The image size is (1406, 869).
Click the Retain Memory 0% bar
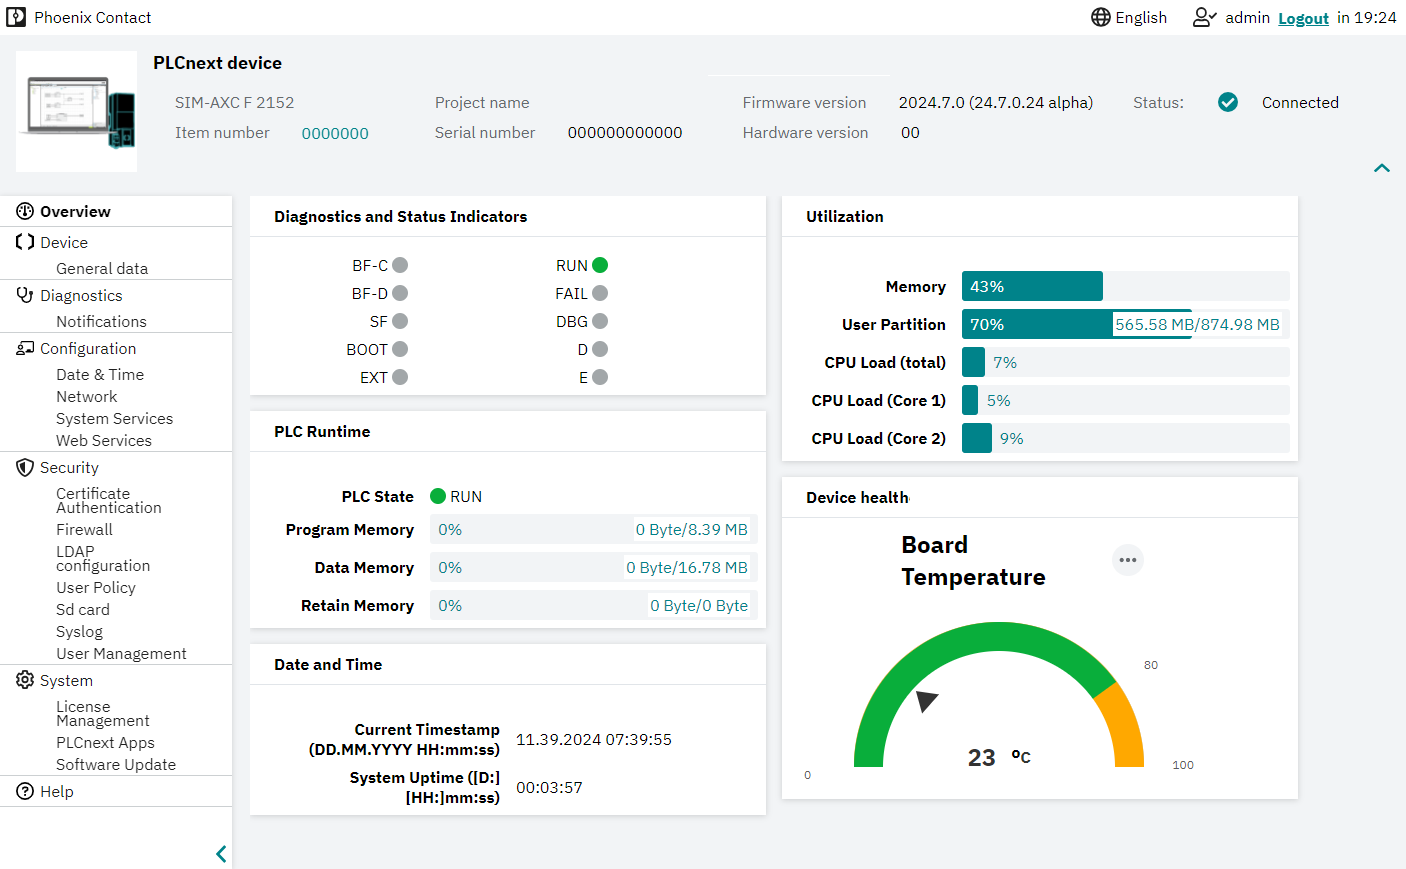pyautogui.click(x=594, y=605)
